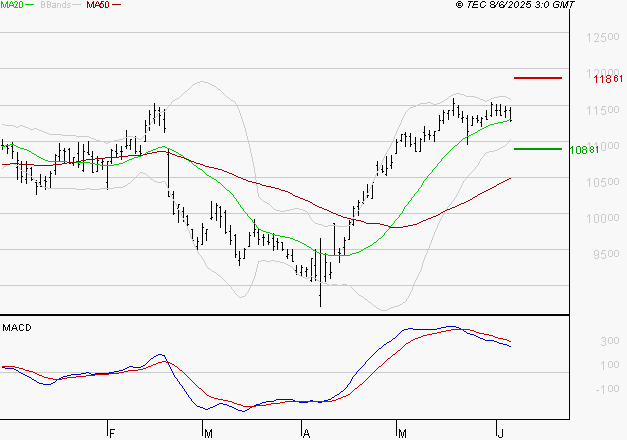The width and height of the screenshot is (627, 440).
Task: Select the green 10881 support line
Action: click(x=537, y=148)
